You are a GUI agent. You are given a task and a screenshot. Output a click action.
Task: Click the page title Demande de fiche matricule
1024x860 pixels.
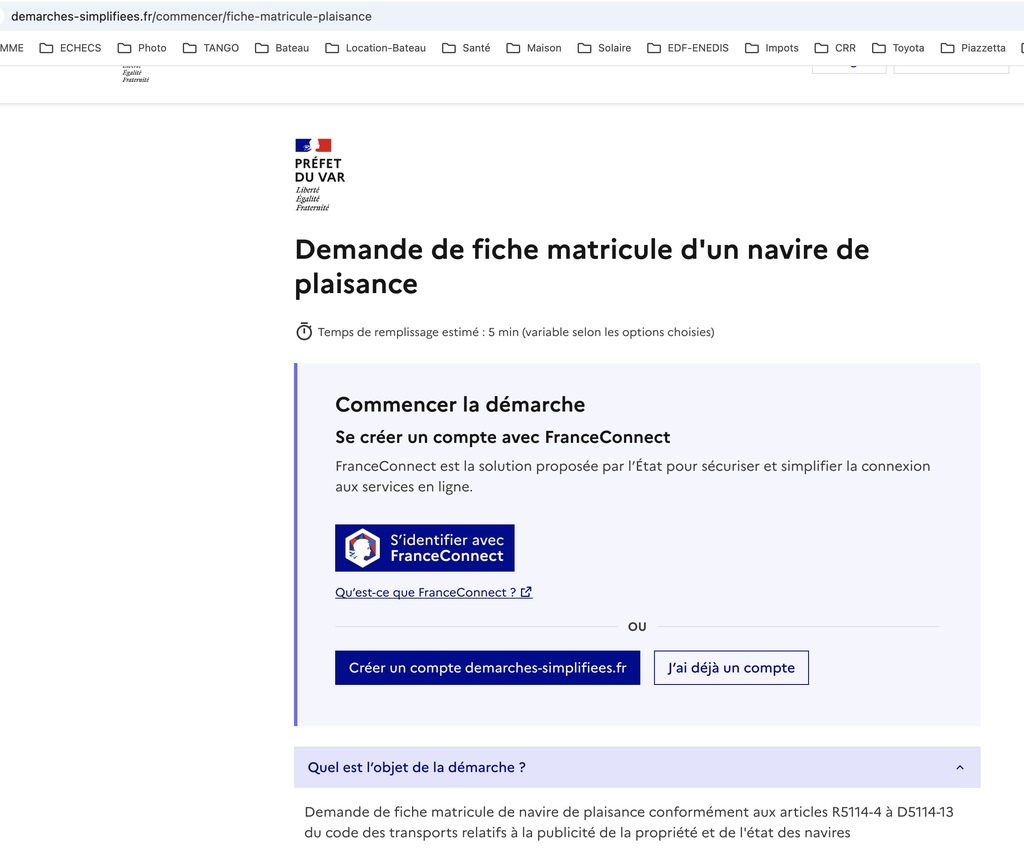pos(582,266)
